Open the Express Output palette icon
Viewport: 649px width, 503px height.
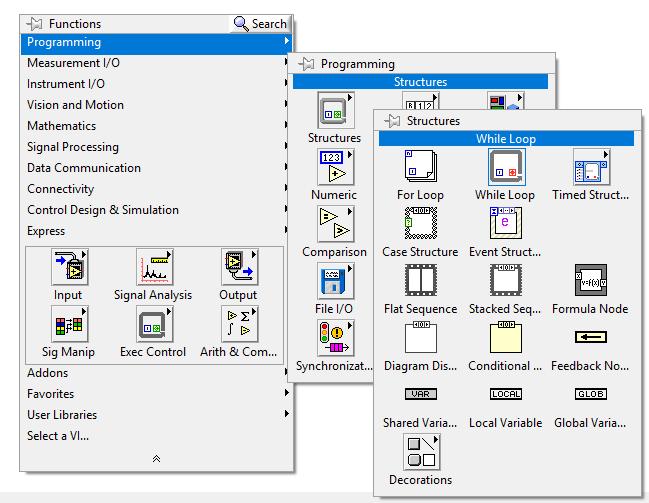[x=240, y=267]
